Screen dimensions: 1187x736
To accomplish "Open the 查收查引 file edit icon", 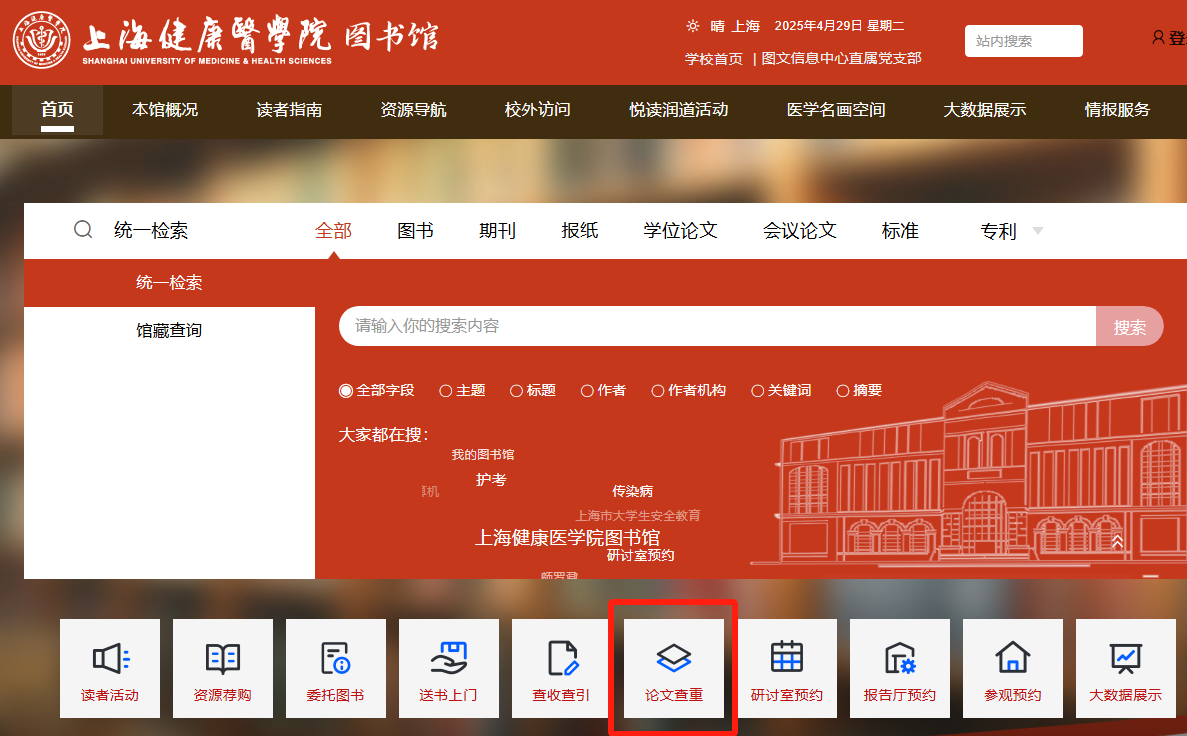I will [x=562, y=658].
